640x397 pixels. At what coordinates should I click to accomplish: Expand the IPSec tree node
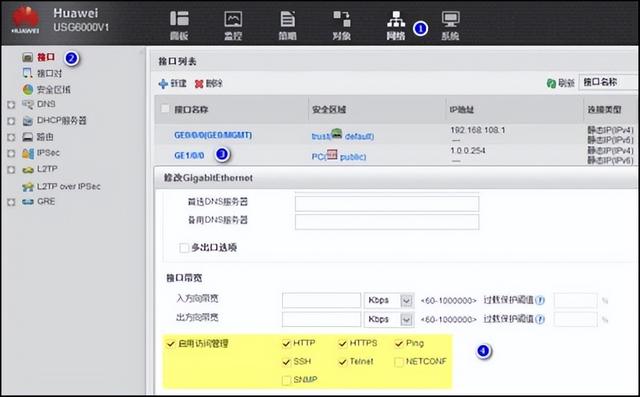click(11, 154)
